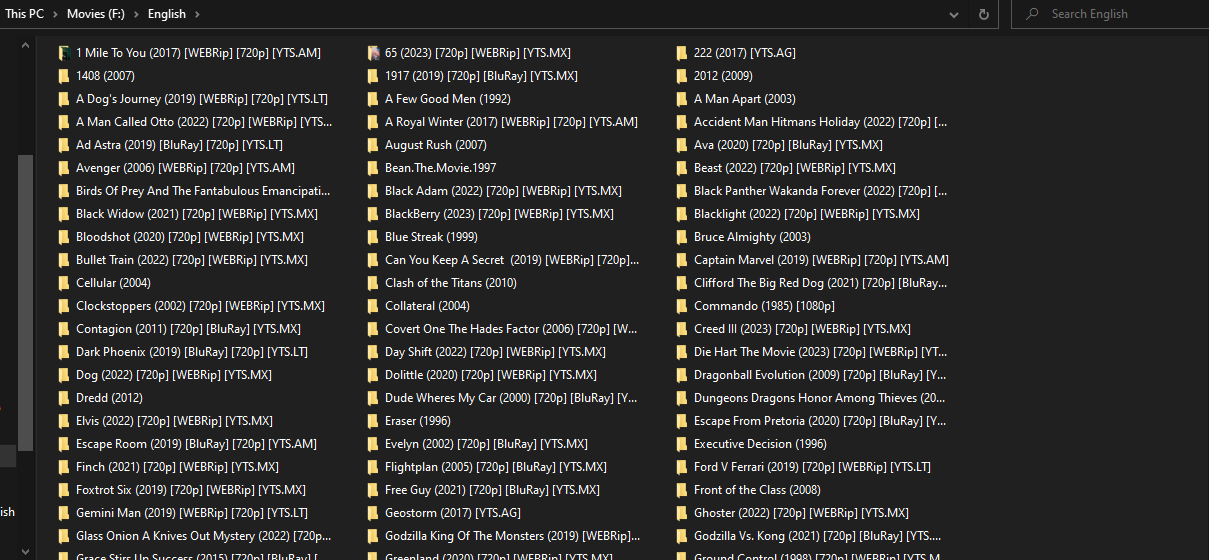The image size is (1209, 560).
Task: Select Clockstoppers (2002) folder
Action: click(192, 306)
